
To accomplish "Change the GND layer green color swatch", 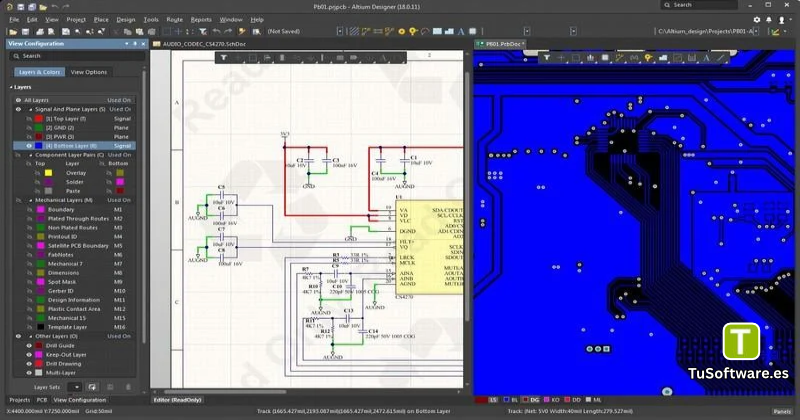I will (x=39, y=128).
